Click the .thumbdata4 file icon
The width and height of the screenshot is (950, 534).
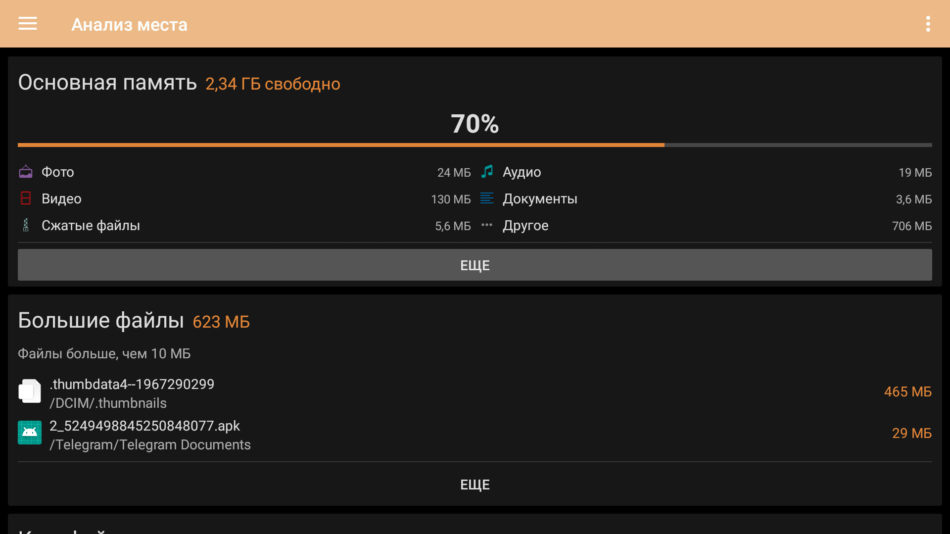click(x=29, y=392)
